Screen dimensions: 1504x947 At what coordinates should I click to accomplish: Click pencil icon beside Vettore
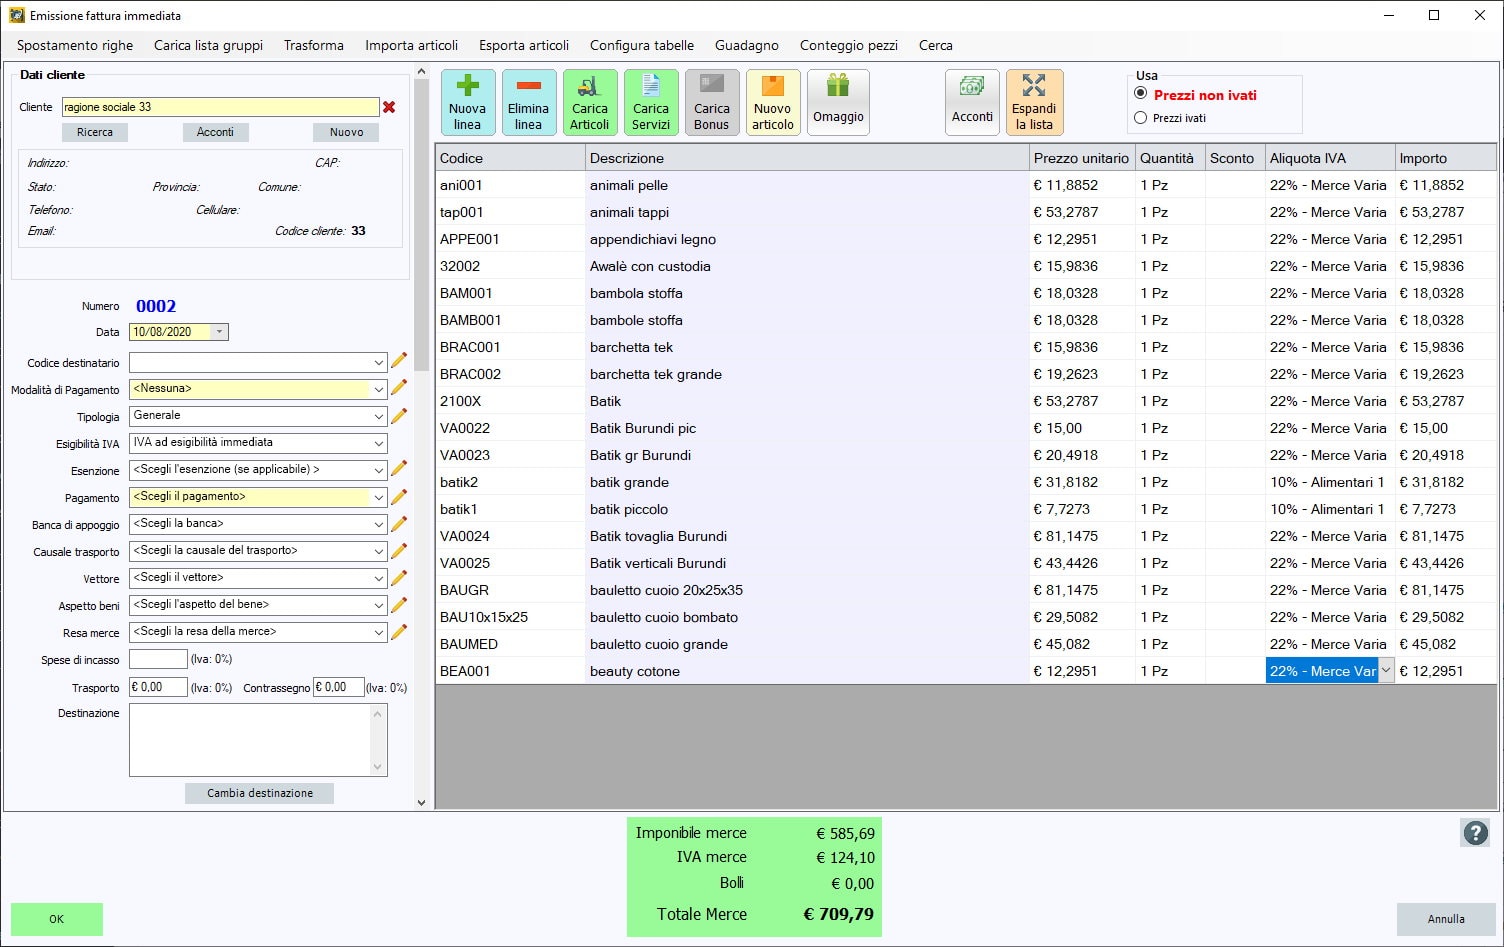tap(399, 577)
